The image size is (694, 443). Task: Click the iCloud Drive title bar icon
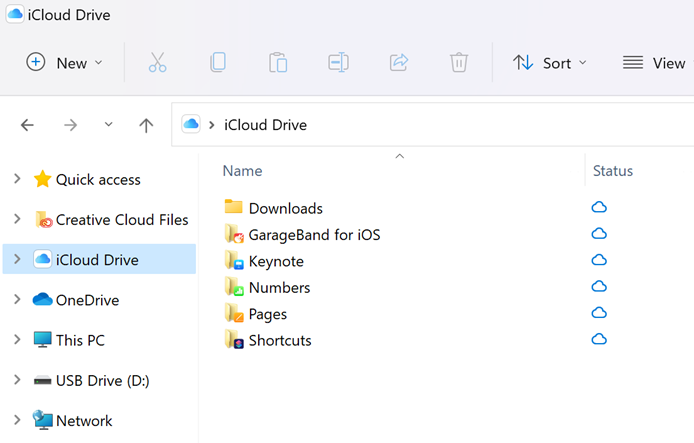[15, 14]
